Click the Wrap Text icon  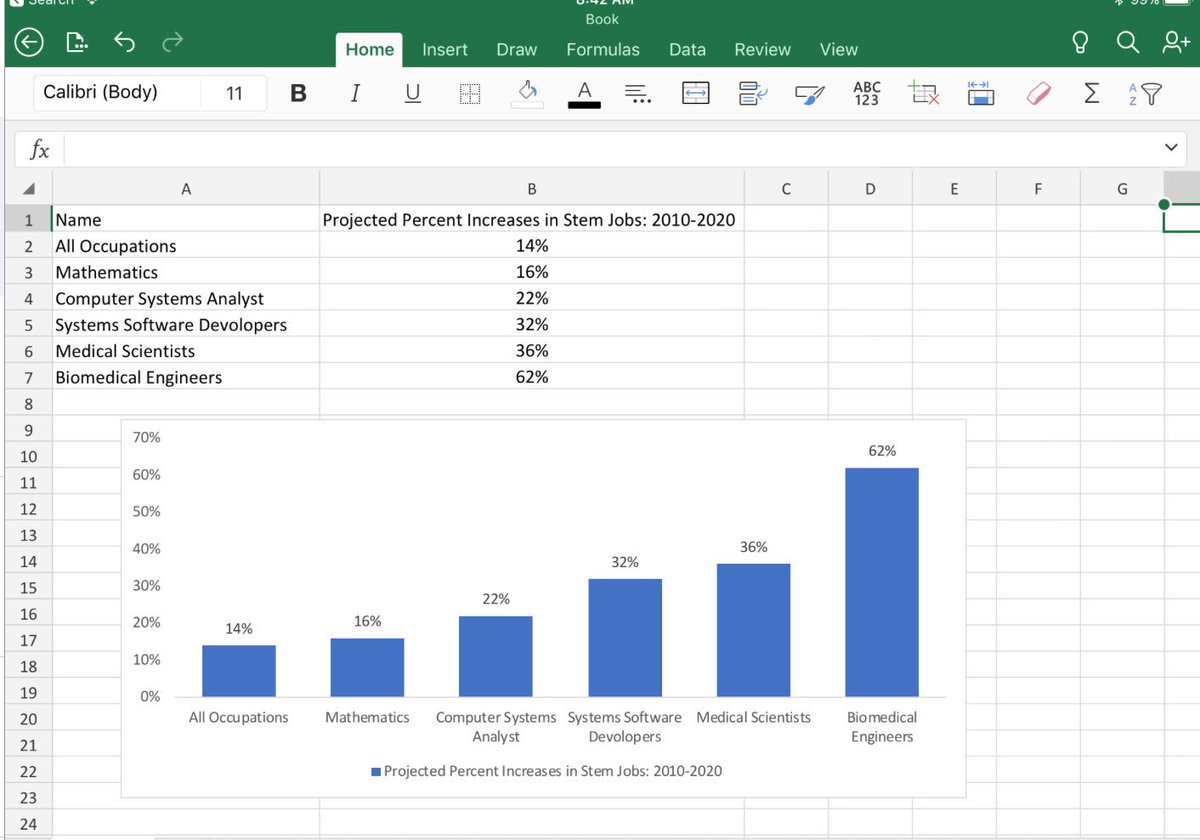click(x=752, y=94)
